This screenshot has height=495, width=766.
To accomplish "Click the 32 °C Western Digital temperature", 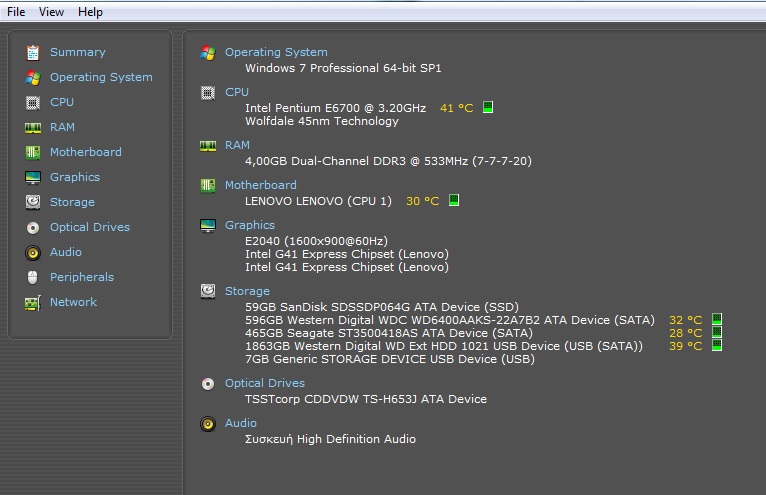I will pyautogui.click(x=685, y=320).
